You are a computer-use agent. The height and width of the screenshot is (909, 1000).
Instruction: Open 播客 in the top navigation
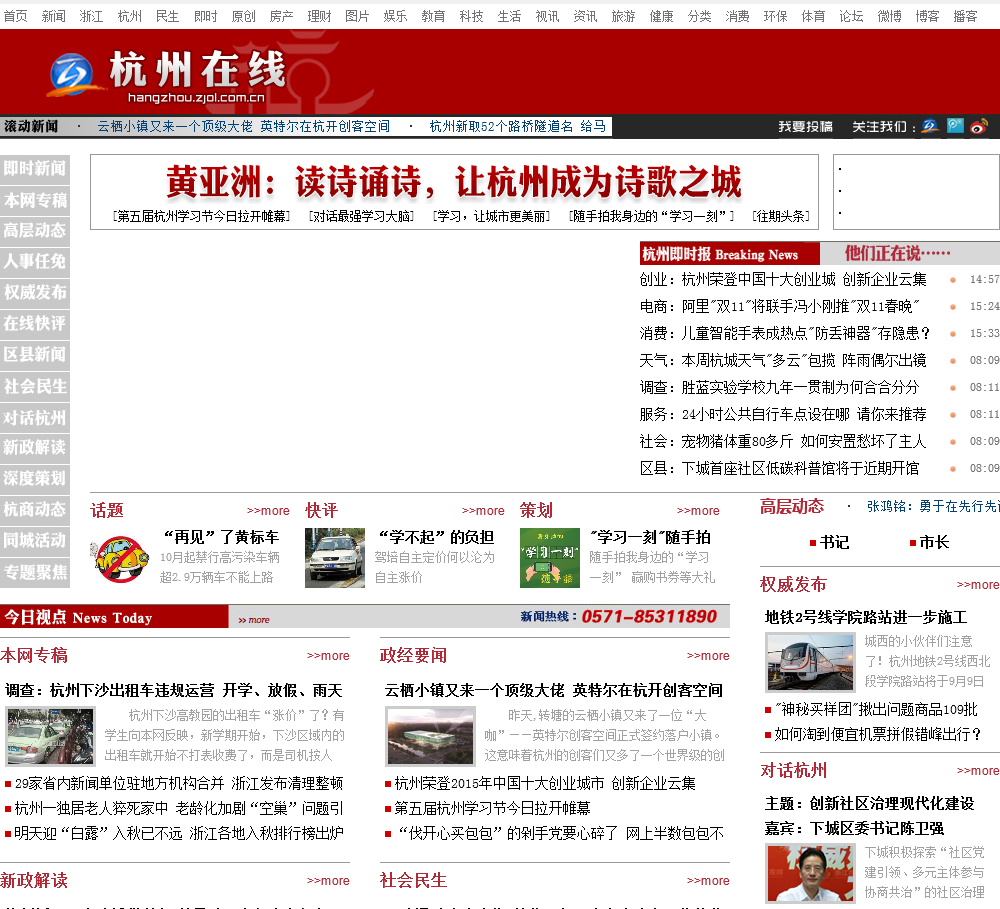coord(965,16)
